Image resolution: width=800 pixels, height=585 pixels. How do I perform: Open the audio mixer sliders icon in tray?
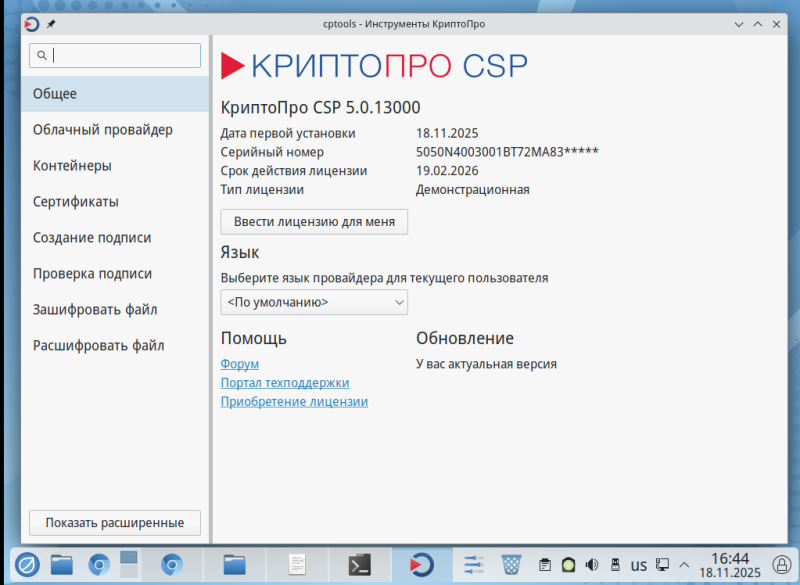[472, 564]
